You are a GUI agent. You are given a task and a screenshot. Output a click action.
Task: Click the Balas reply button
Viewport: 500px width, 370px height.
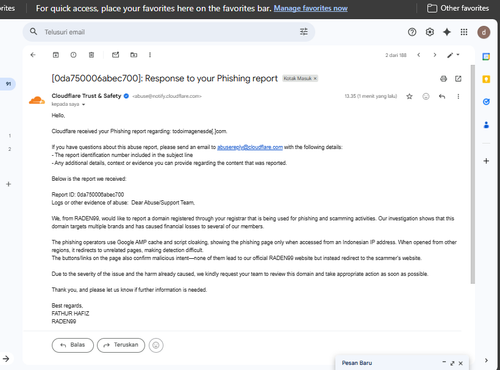[x=73, y=345]
